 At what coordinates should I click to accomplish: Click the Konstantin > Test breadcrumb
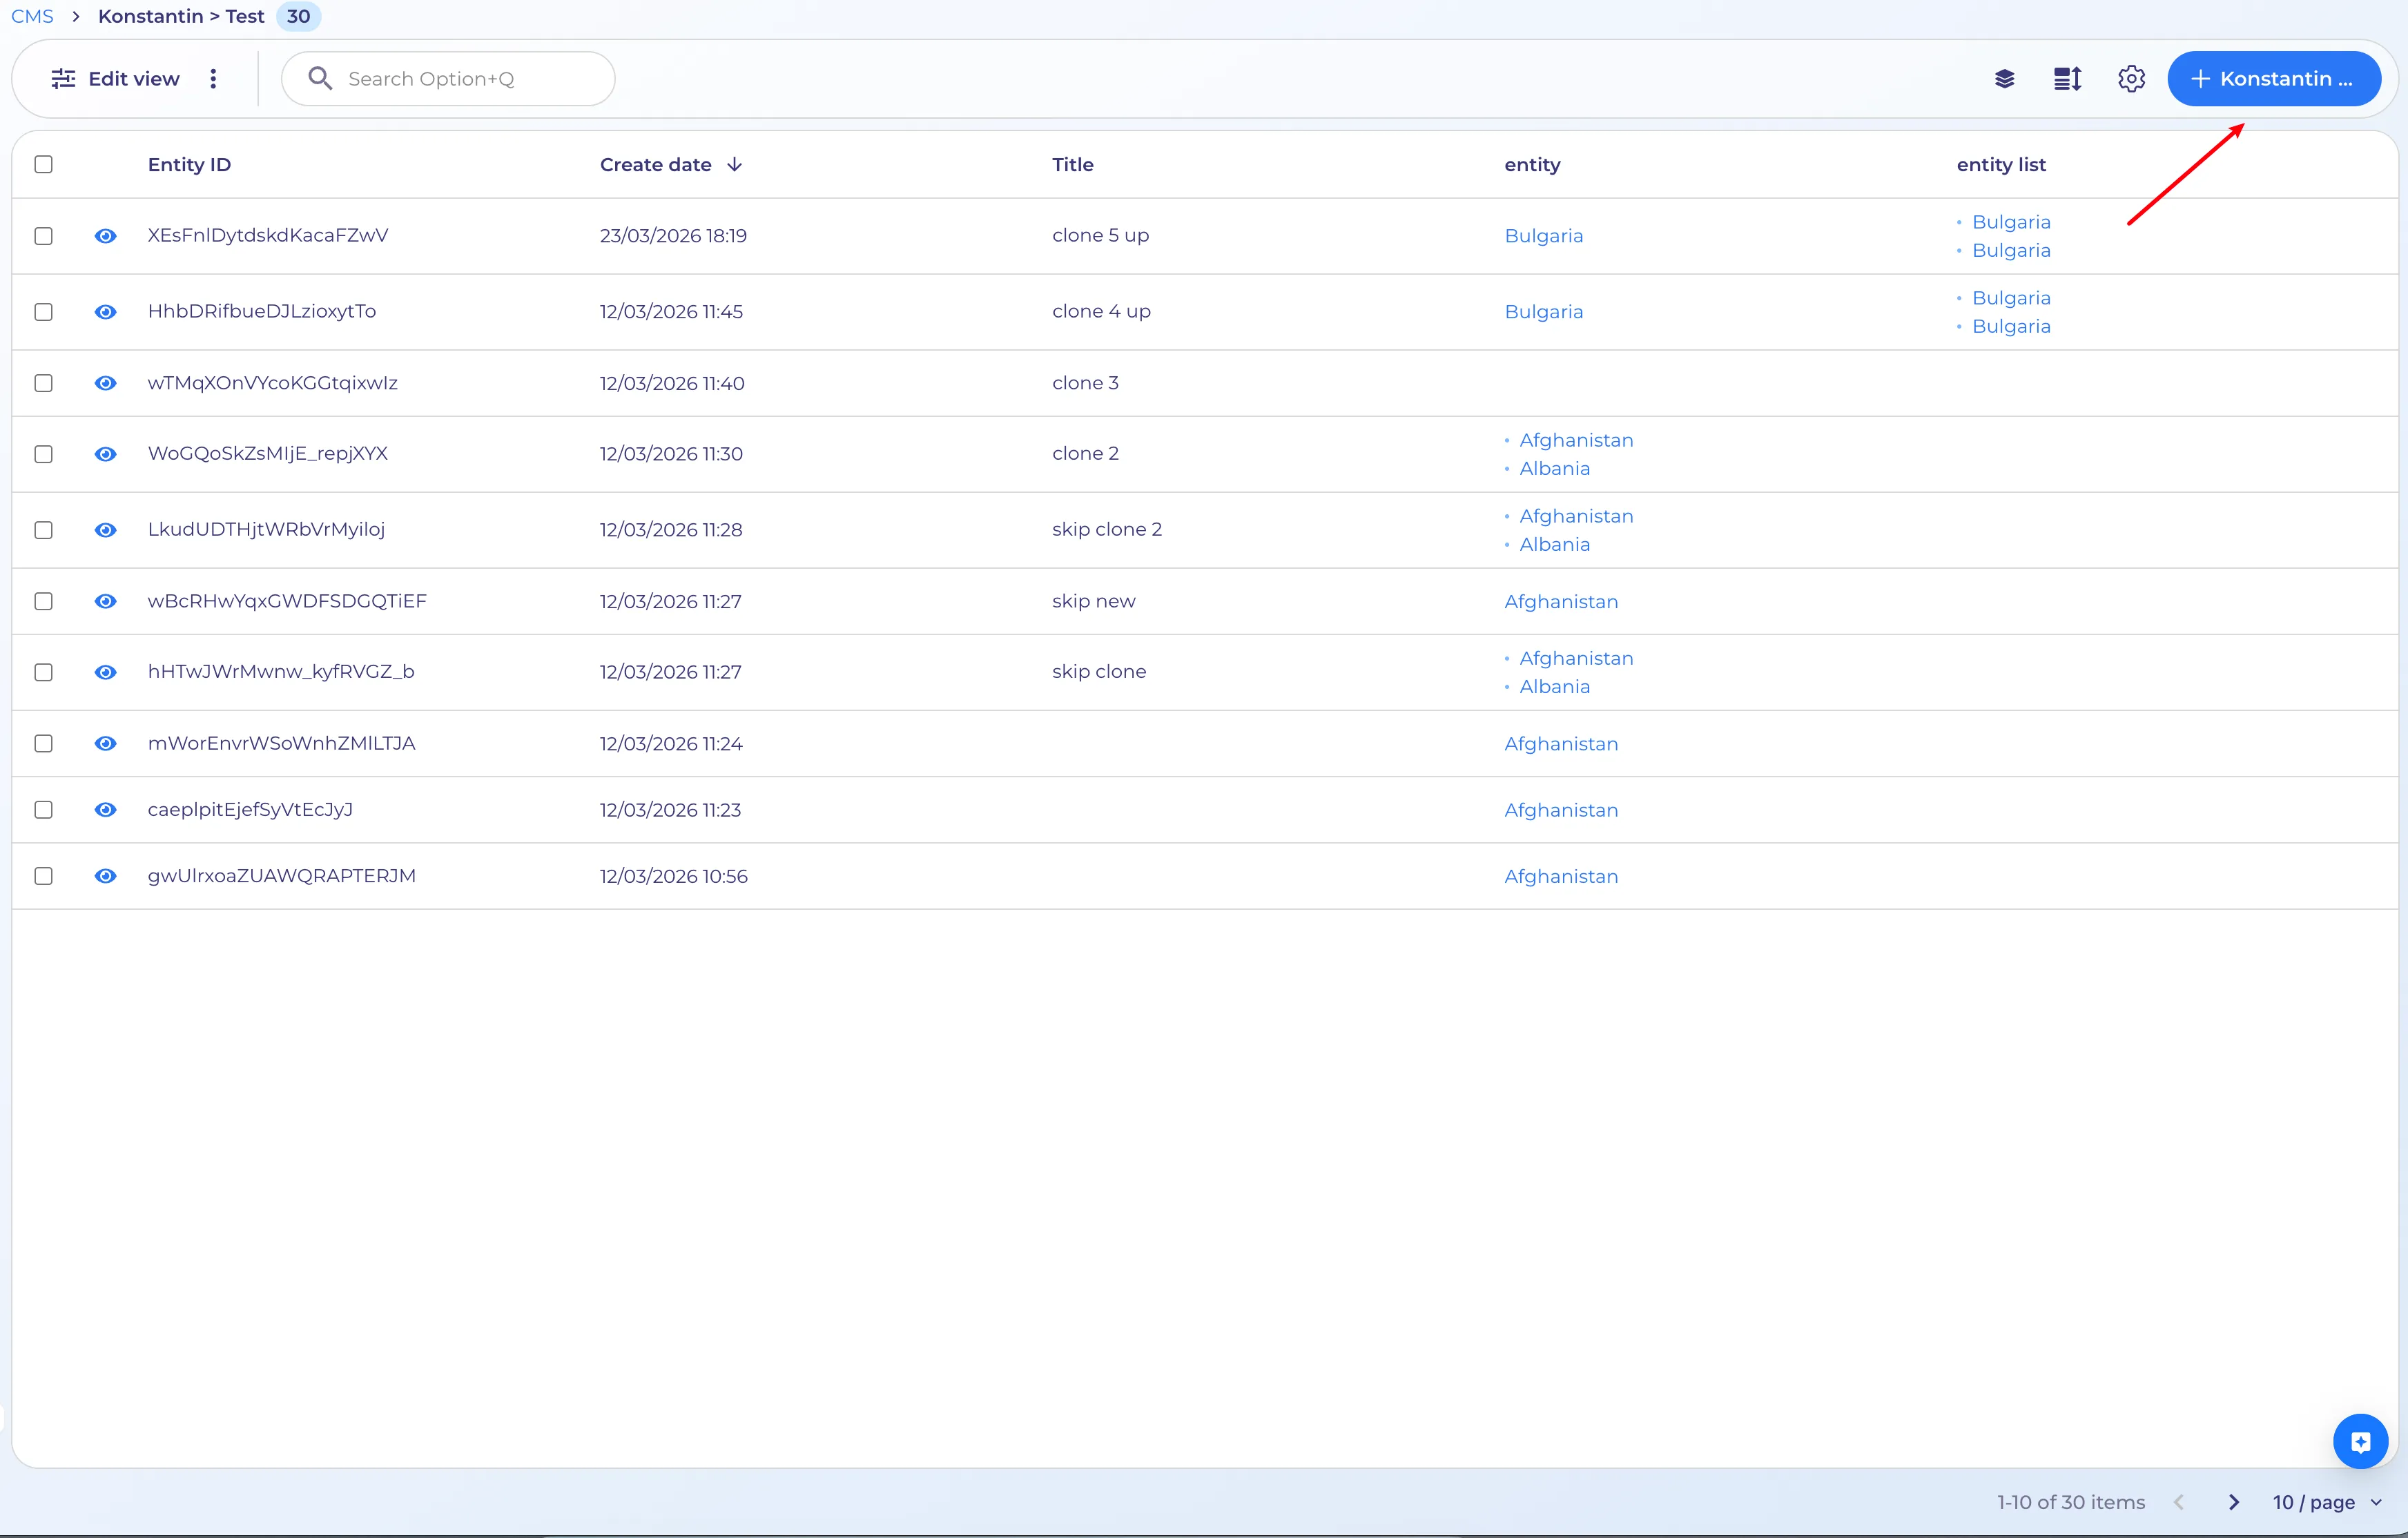click(x=181, y=16)
